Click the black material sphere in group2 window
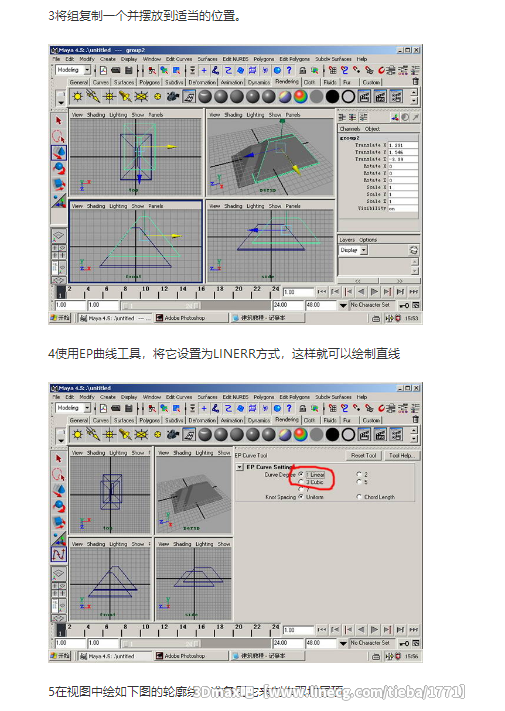 [332, 97]
